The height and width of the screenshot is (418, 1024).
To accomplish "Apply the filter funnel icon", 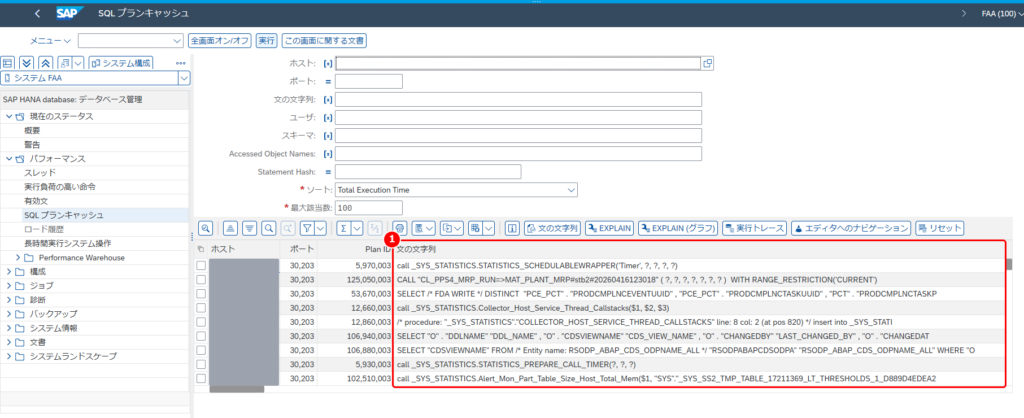I will coord(308,228).
